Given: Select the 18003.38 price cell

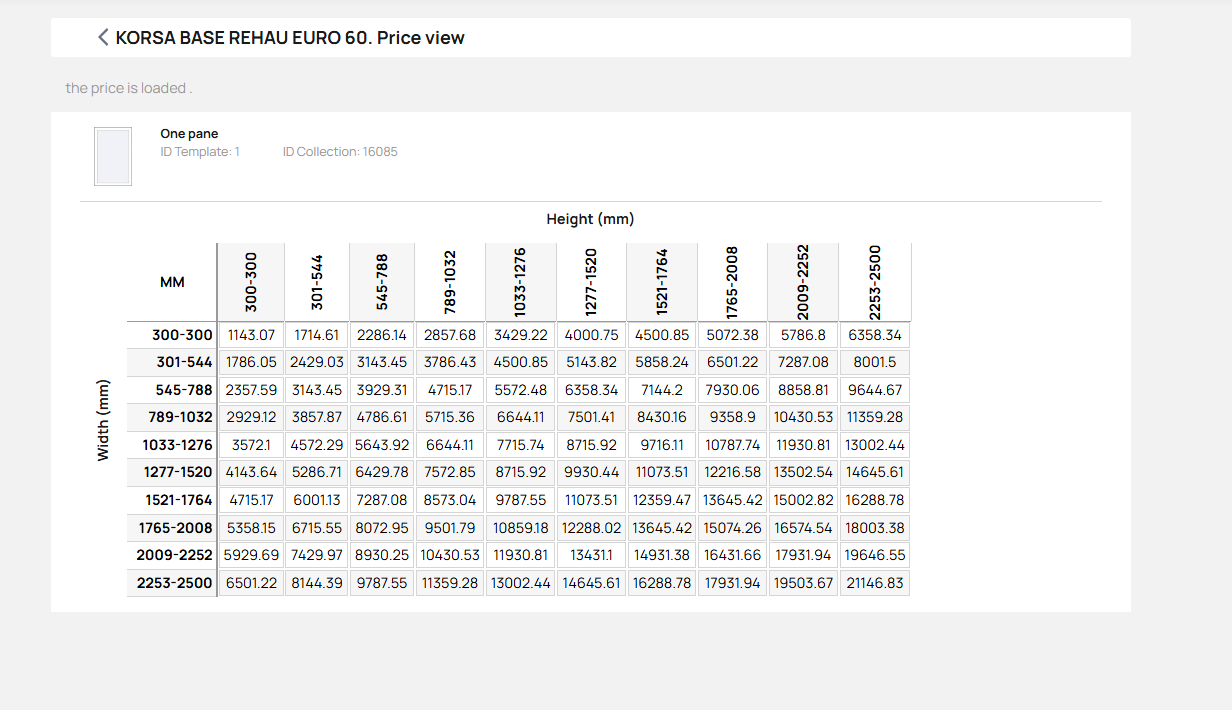Looking at the screenshot, I should click(x=875, y=528).
